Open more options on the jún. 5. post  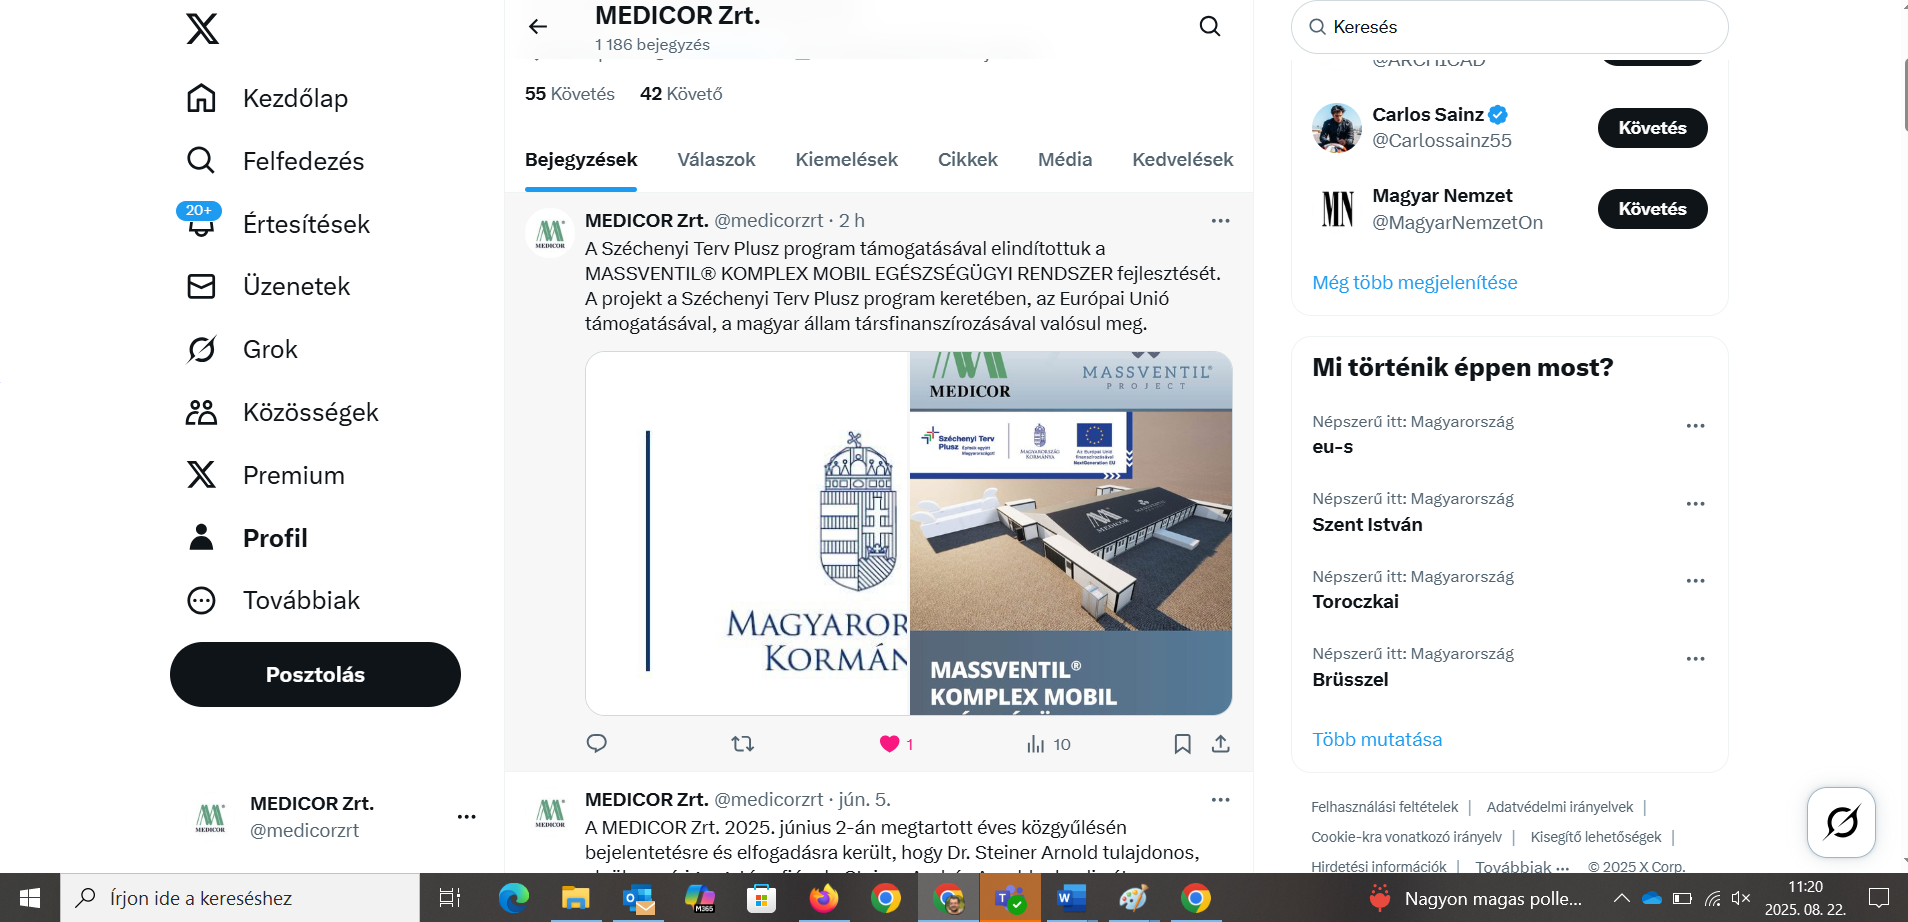click(1220, 800)
